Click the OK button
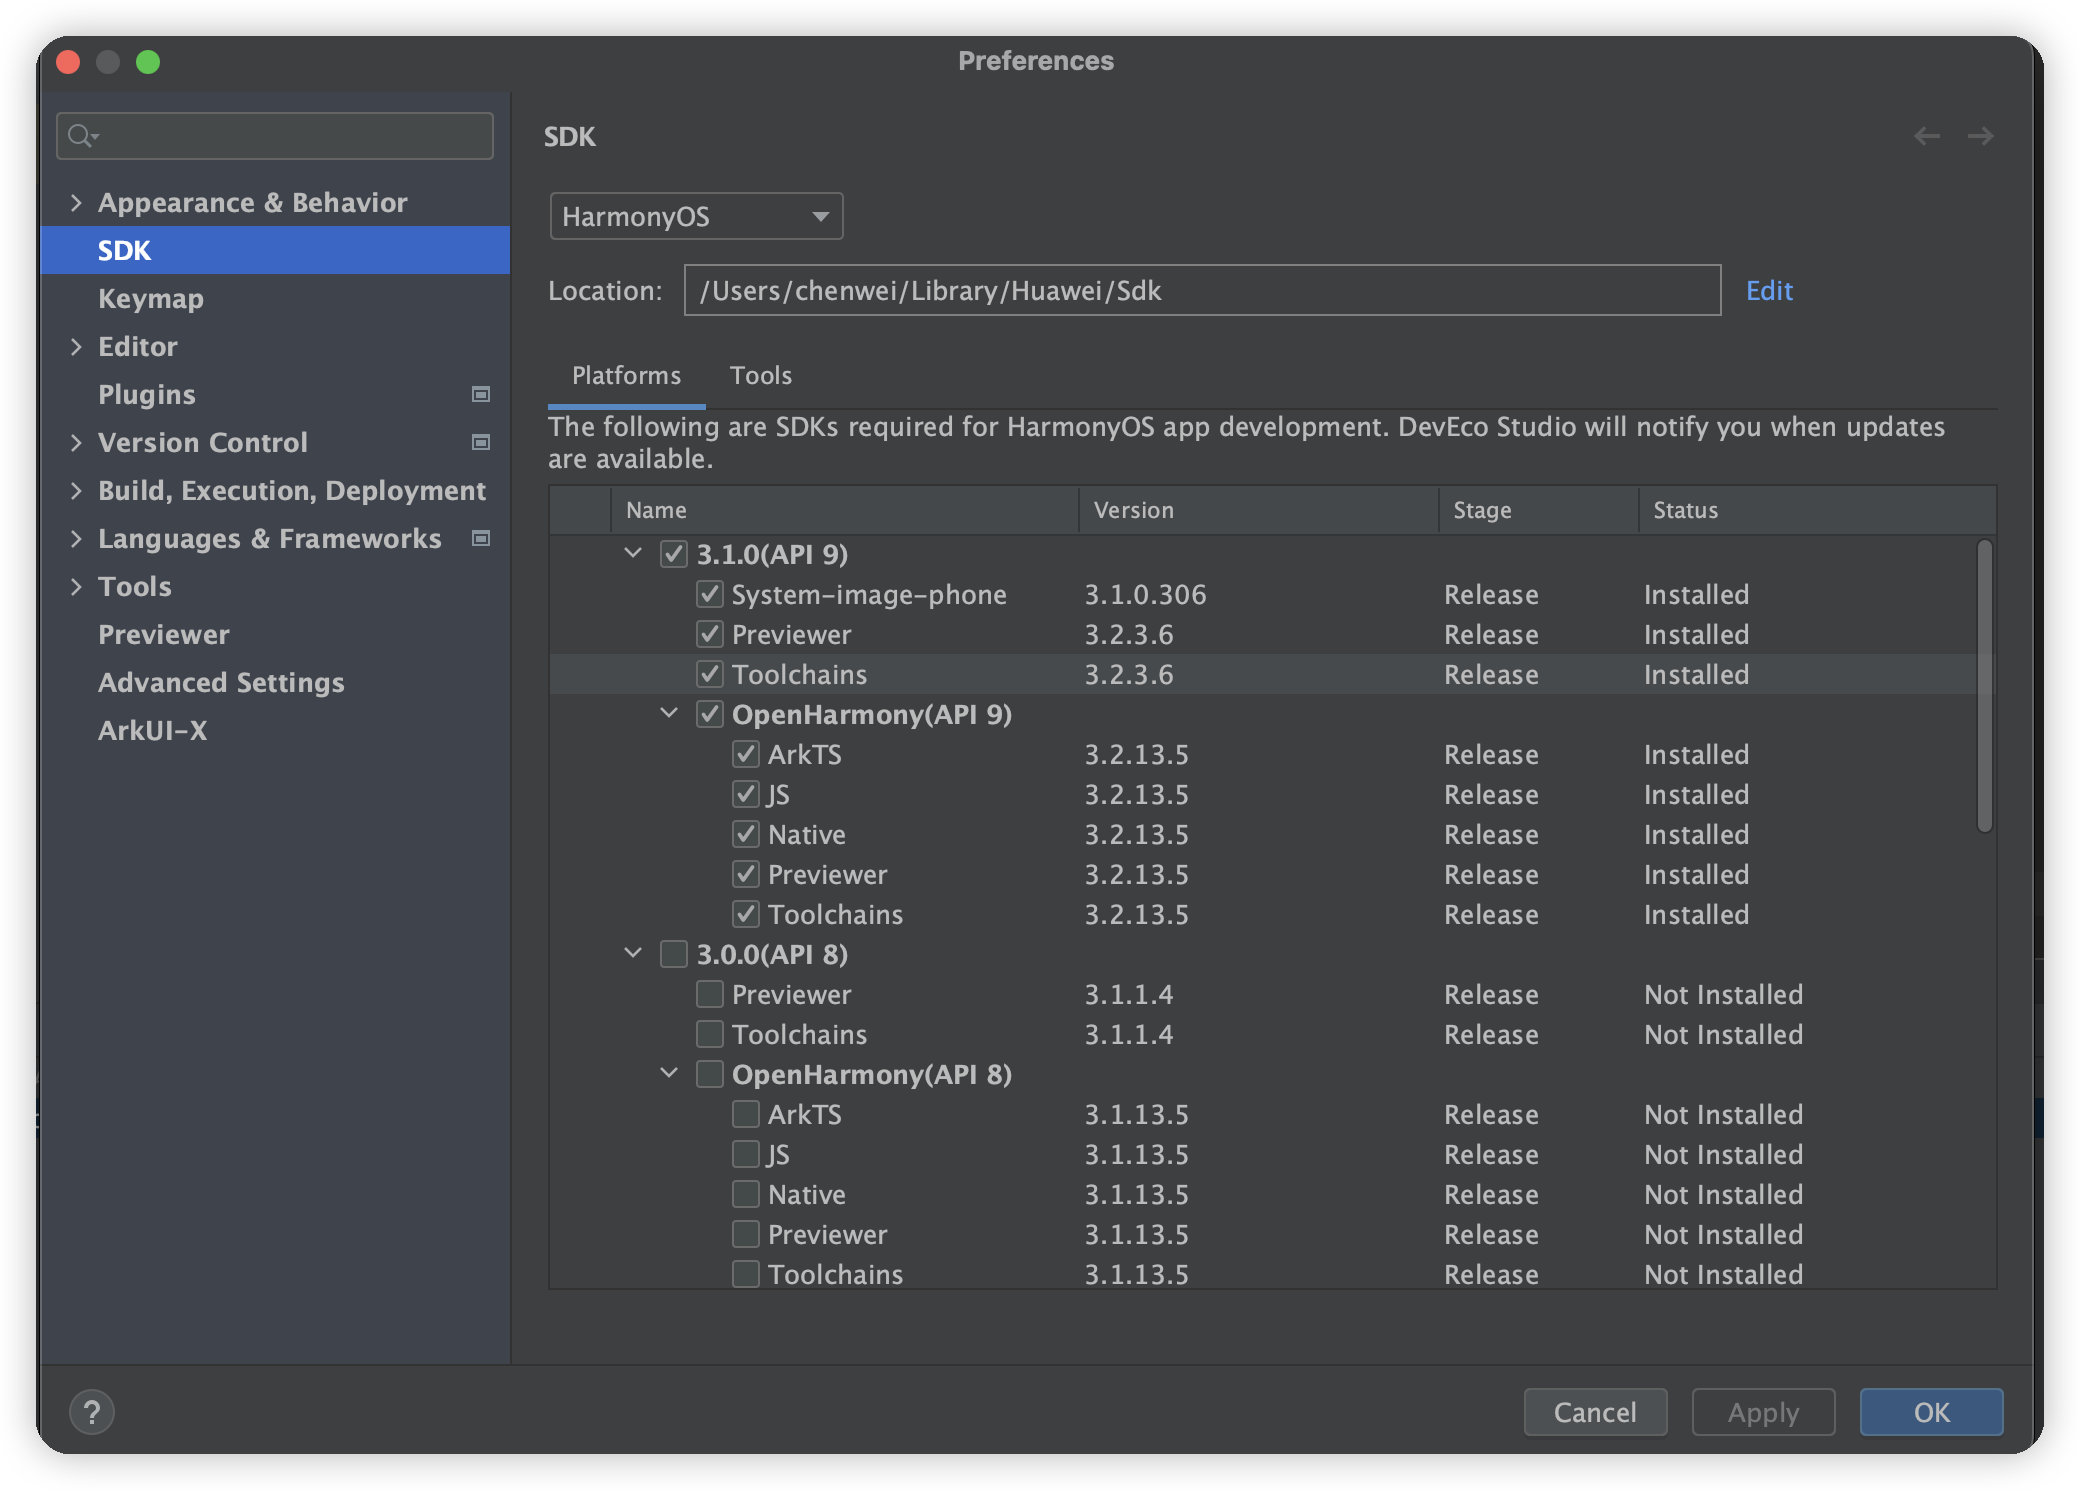Viewport: 2080px width, 1490px height. 1931,1412
